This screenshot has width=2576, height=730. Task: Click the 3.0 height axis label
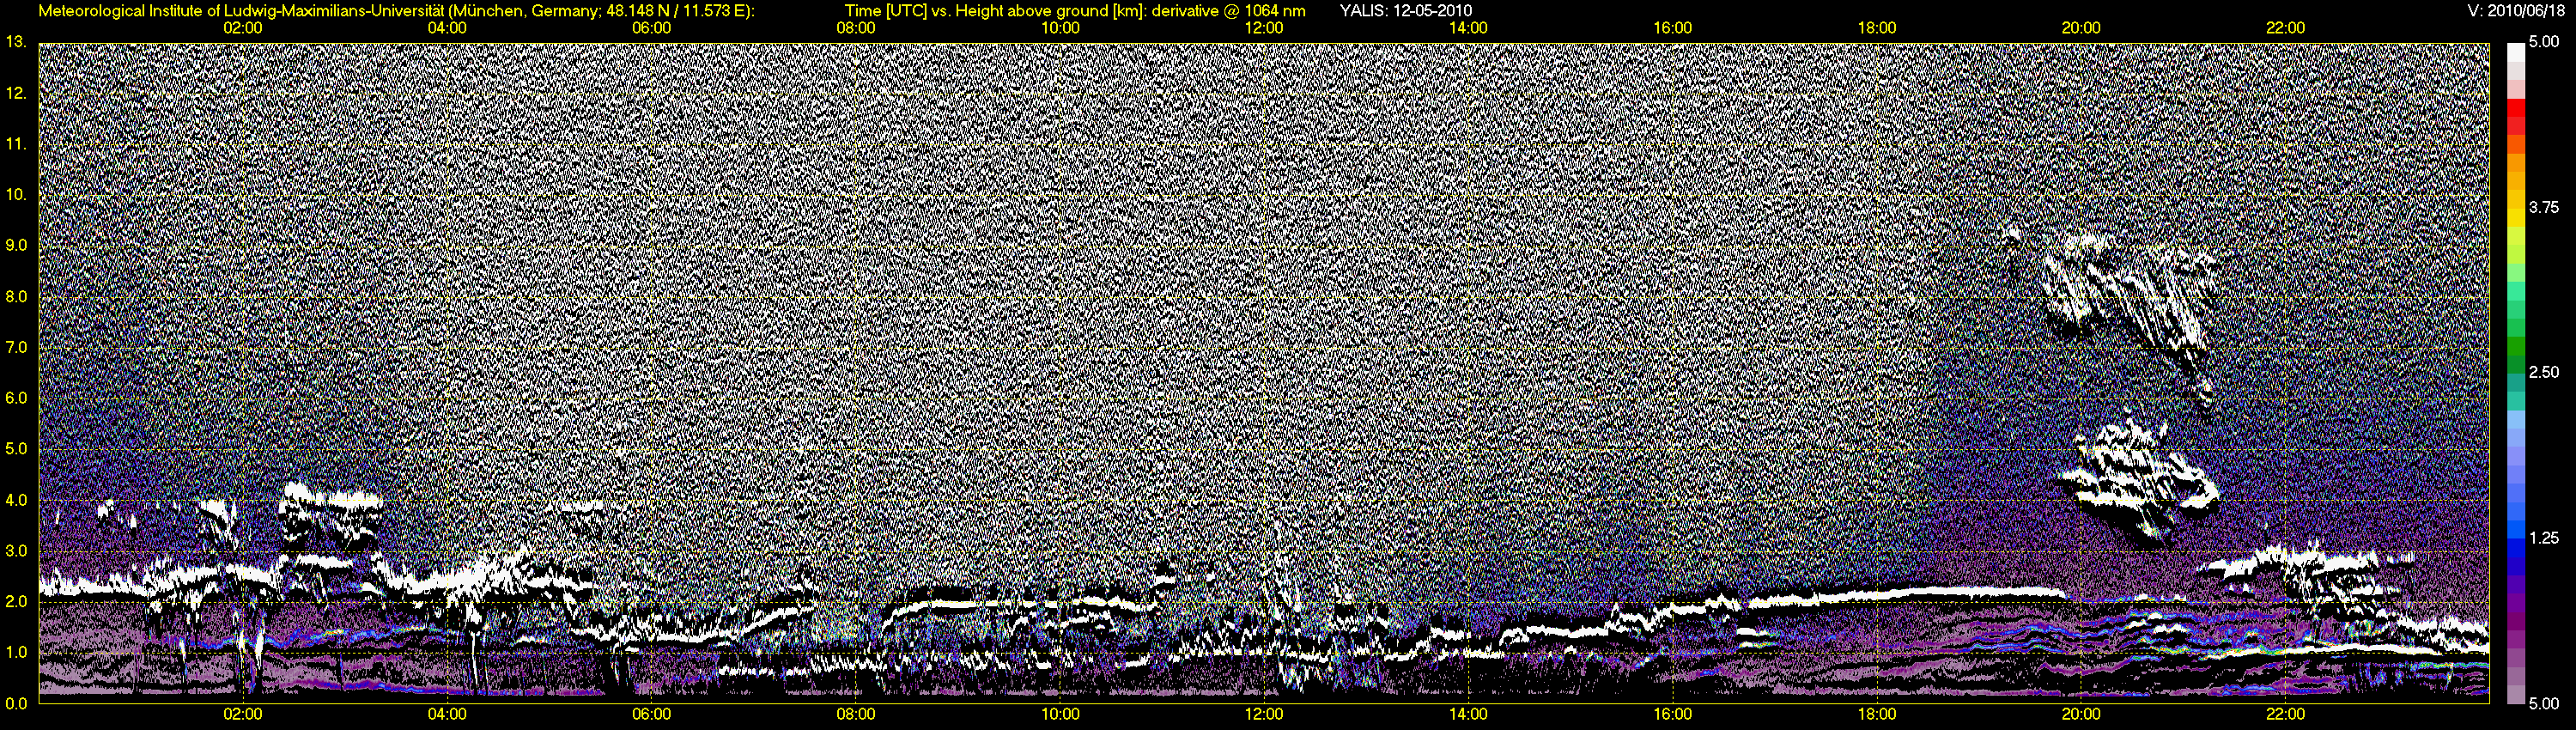[x=15, y=551]
